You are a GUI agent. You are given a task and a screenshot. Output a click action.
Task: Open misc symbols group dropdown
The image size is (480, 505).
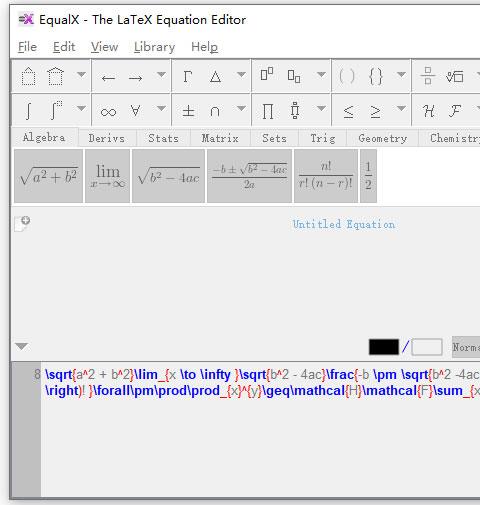[x=161, y=108]
